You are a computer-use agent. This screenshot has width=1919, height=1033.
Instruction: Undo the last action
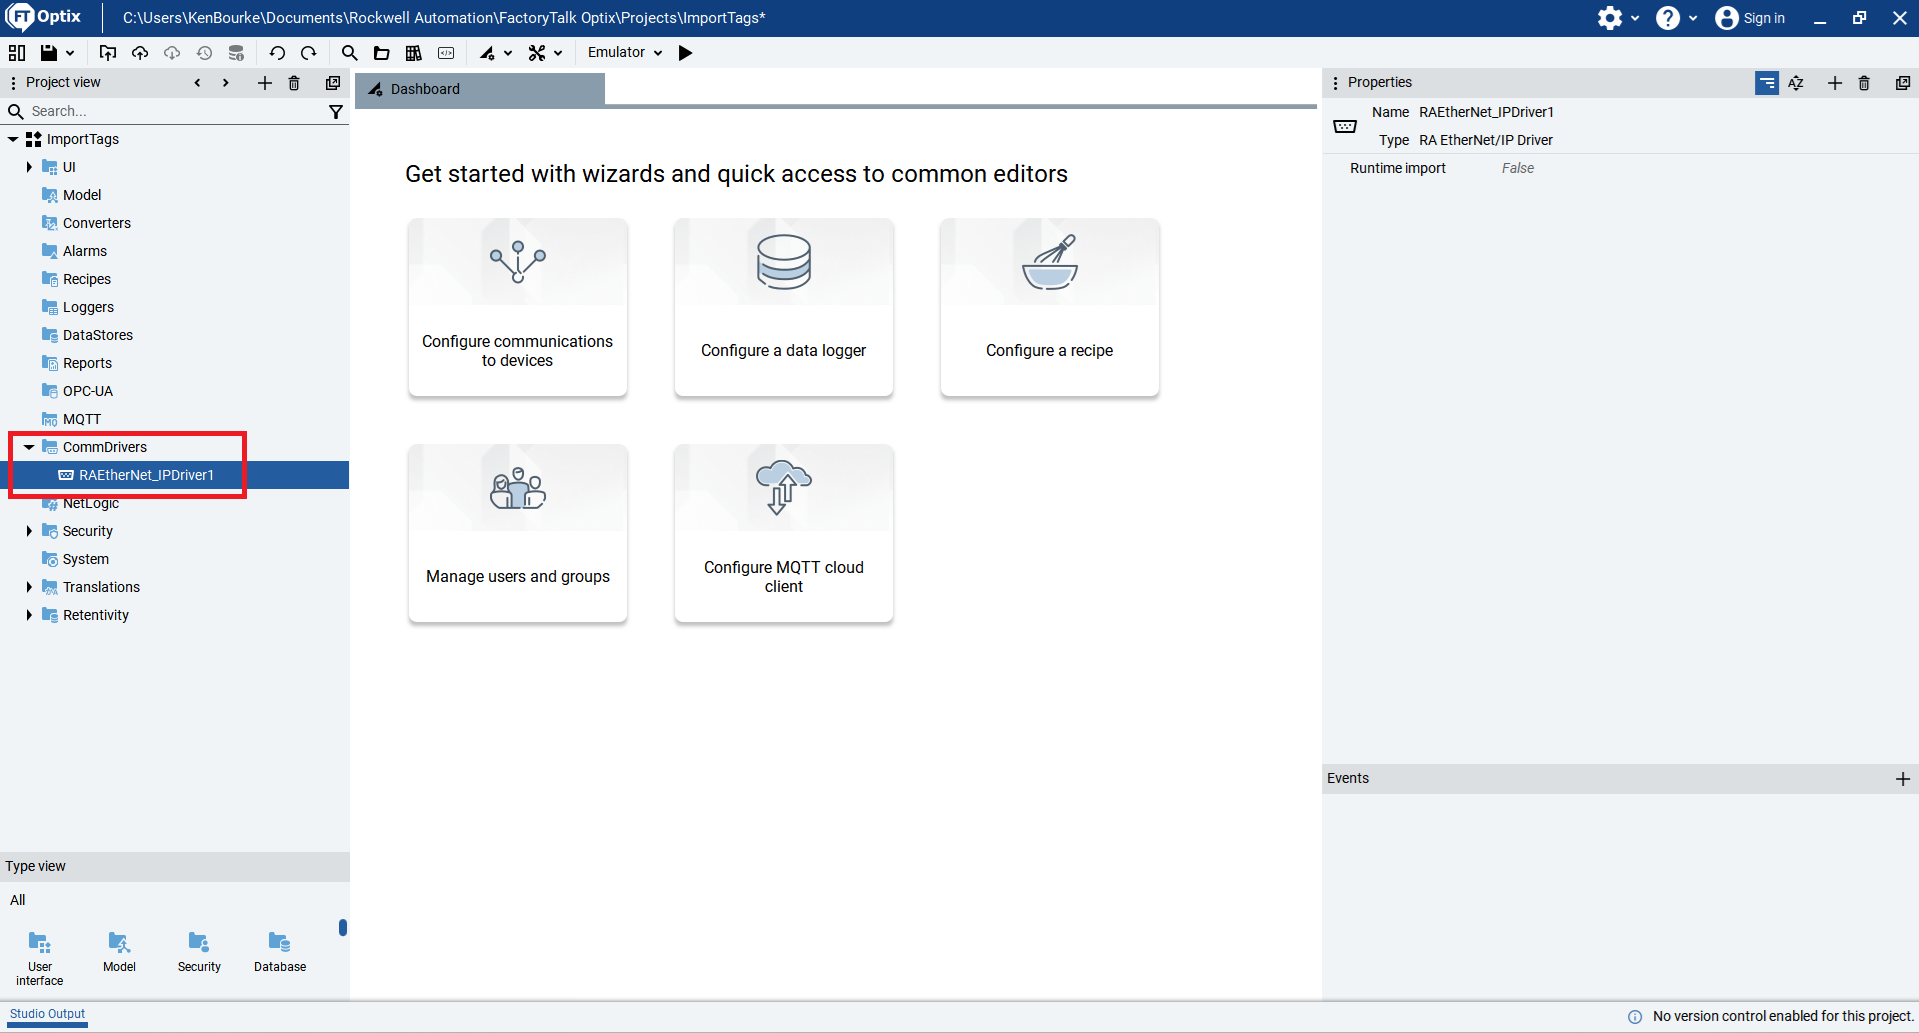click(277, 53)
